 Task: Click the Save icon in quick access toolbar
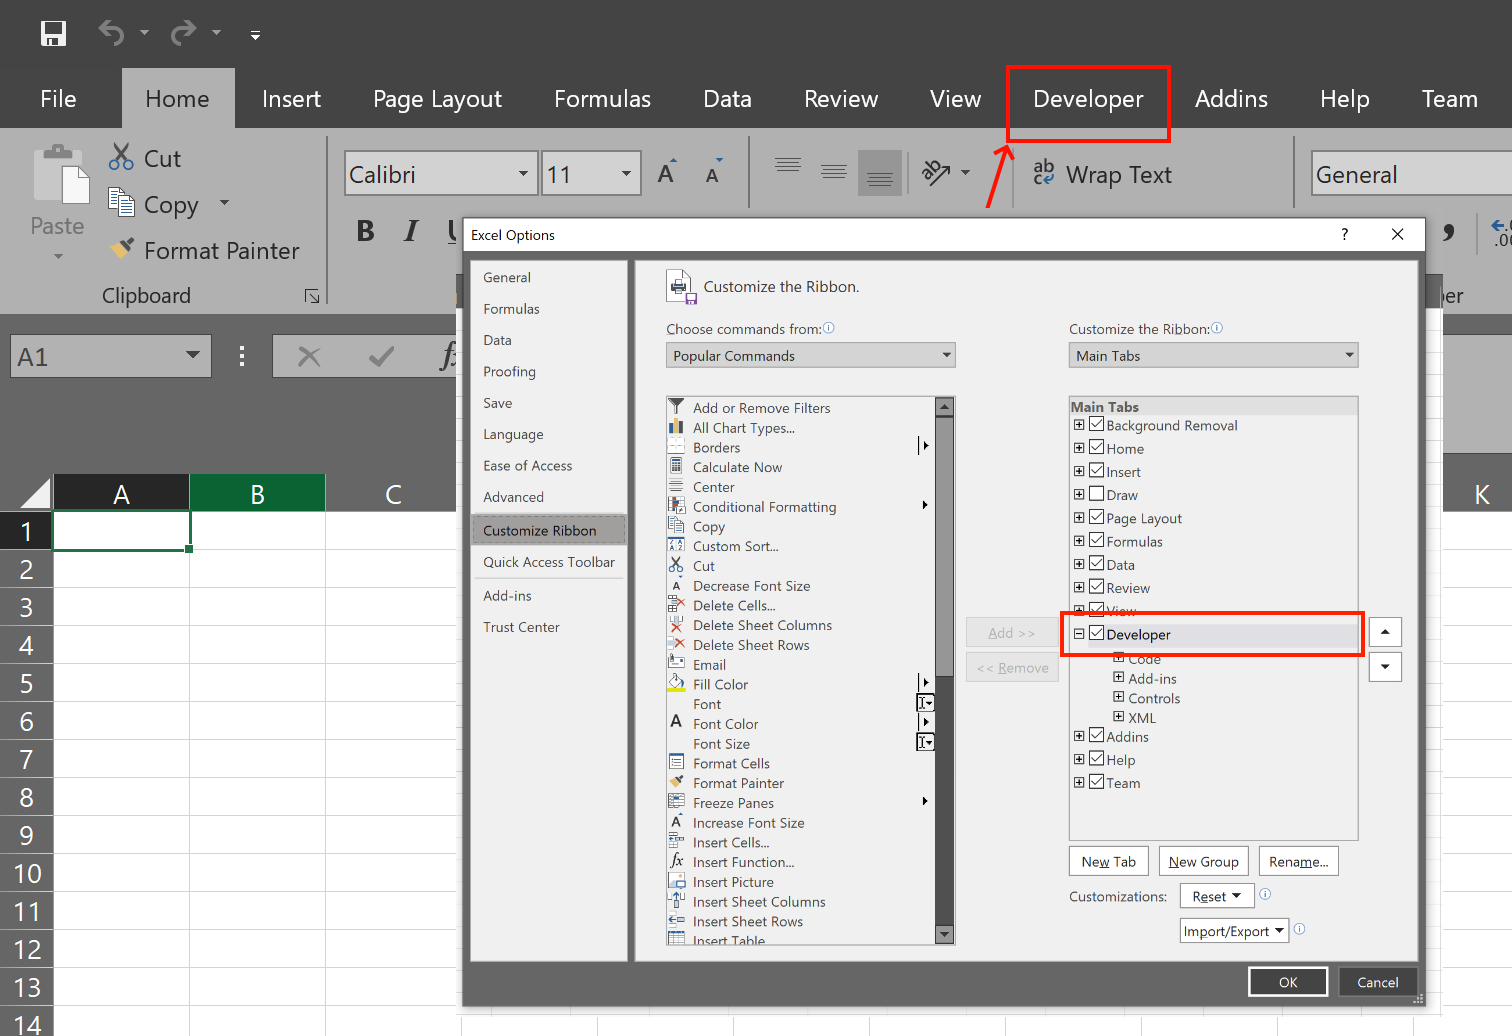coord(53,33)
